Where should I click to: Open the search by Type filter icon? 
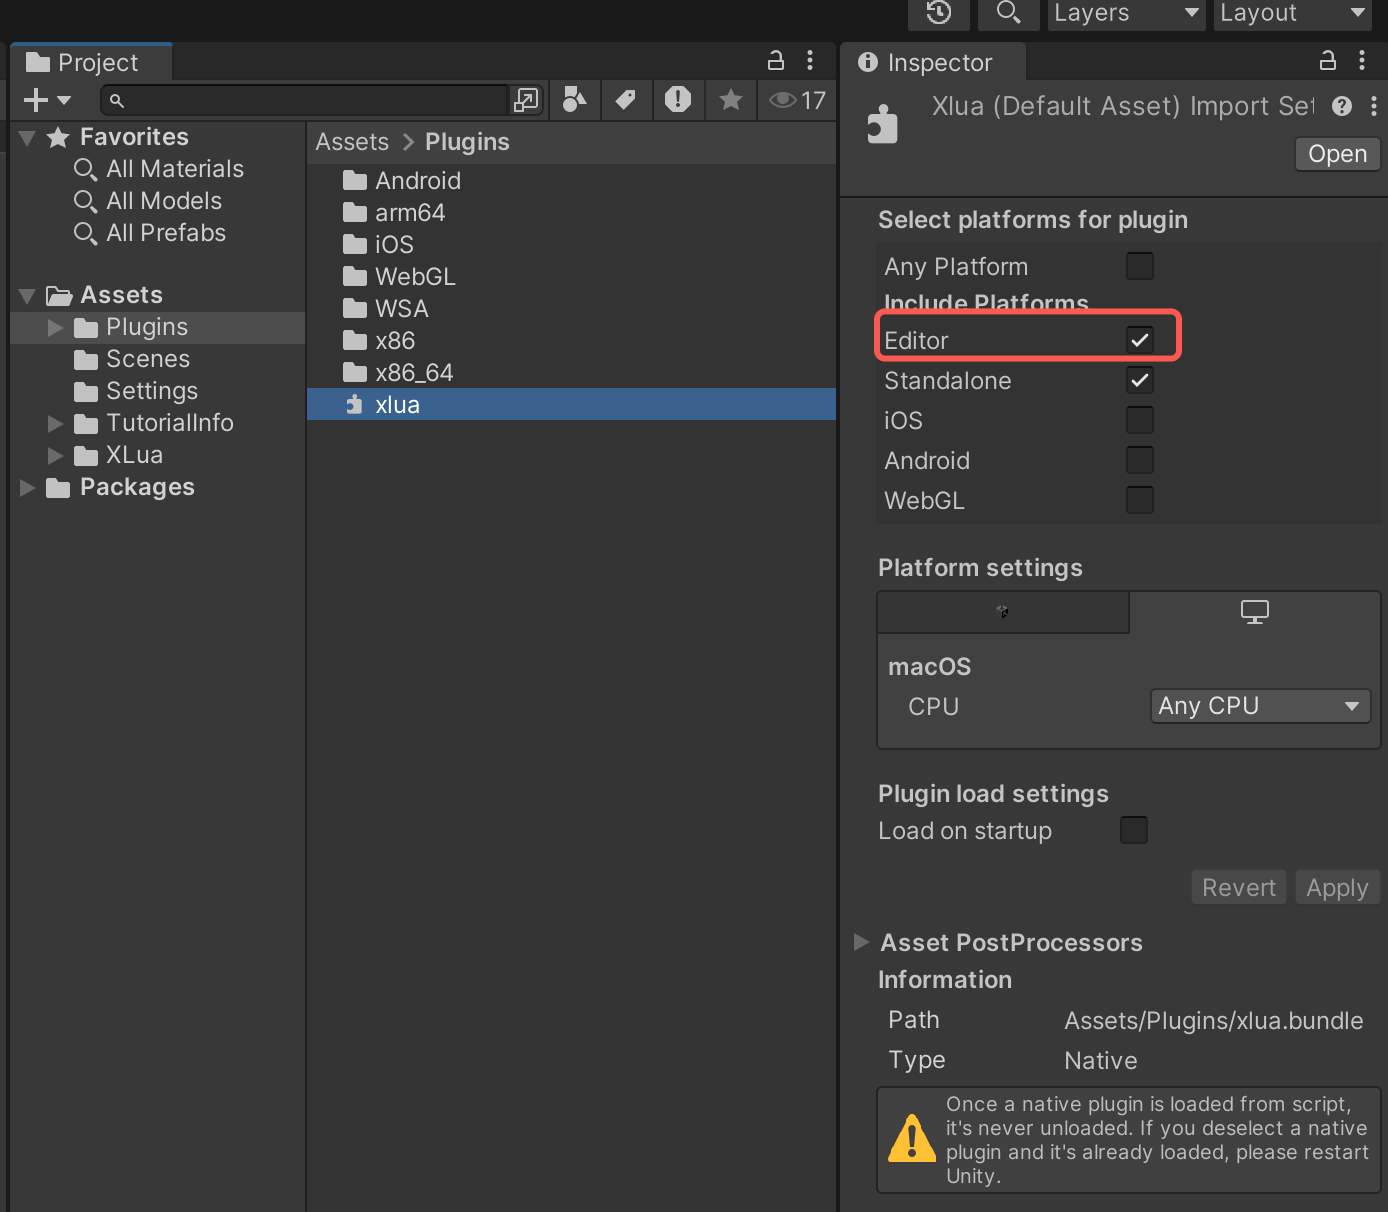[574, 100]
